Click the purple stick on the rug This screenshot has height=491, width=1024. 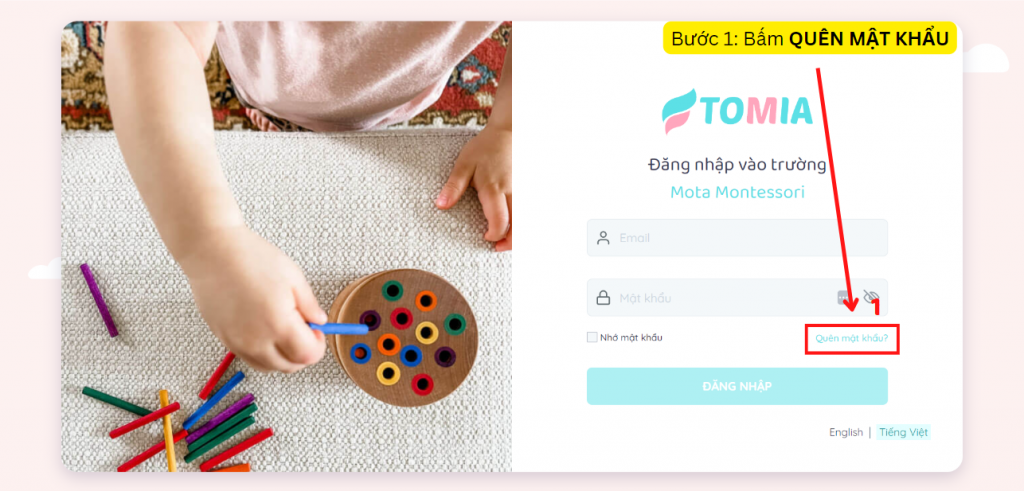pyautogui.click(x=99, y=300)
